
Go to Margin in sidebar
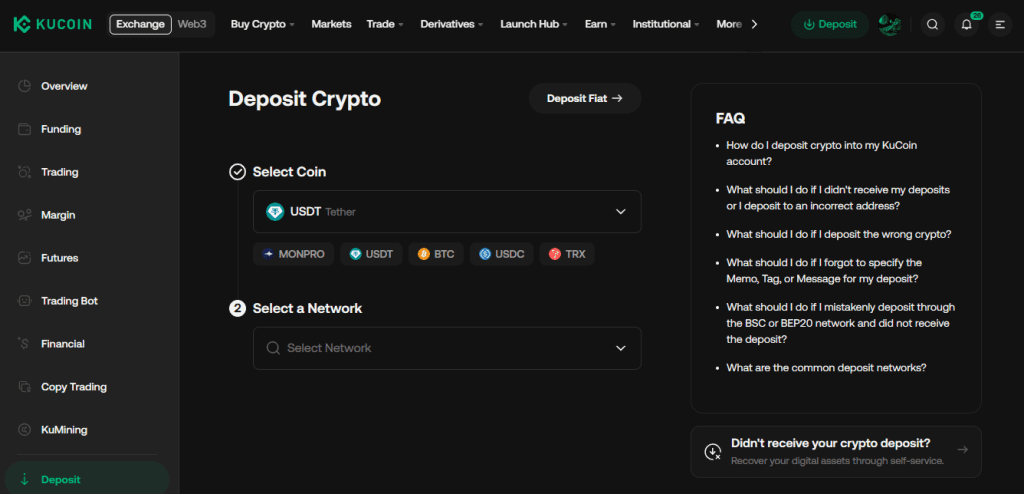pos(58,215)
